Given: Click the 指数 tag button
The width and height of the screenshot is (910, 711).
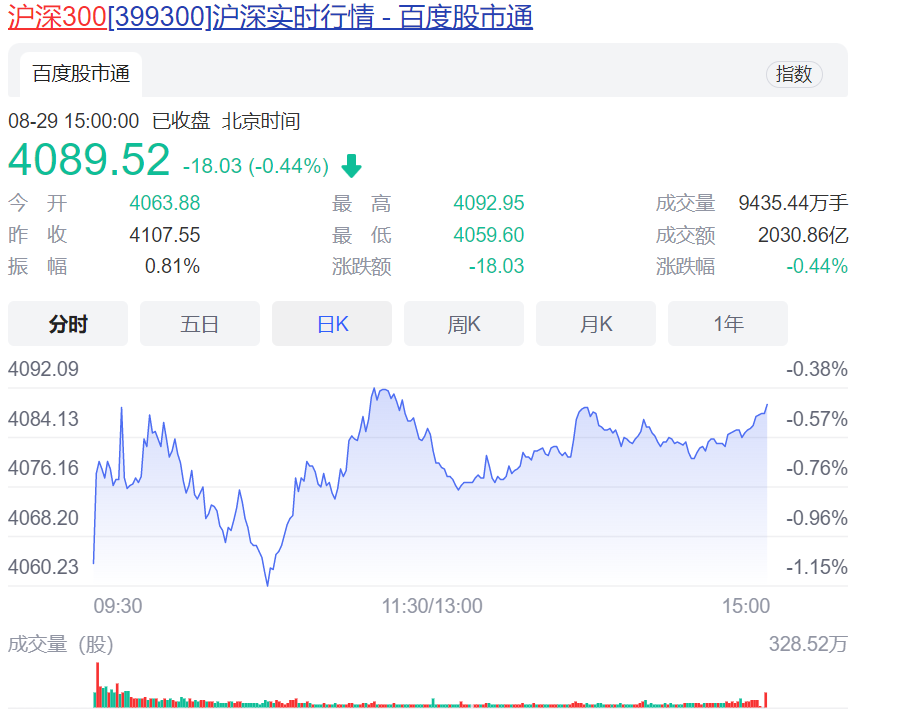Looking at the screenshot, I should click(793, 74).
